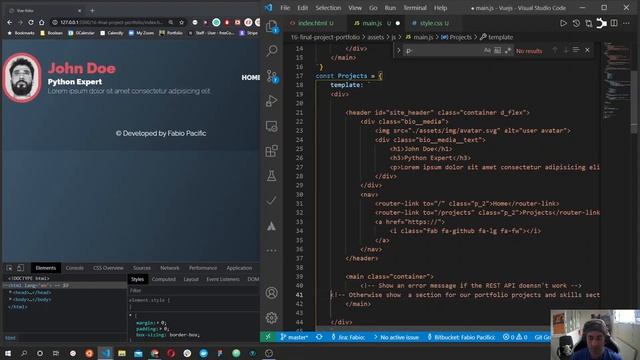640x360 pixels.
Task: Toggle Find in Selection option
Action: pos(576,50)
